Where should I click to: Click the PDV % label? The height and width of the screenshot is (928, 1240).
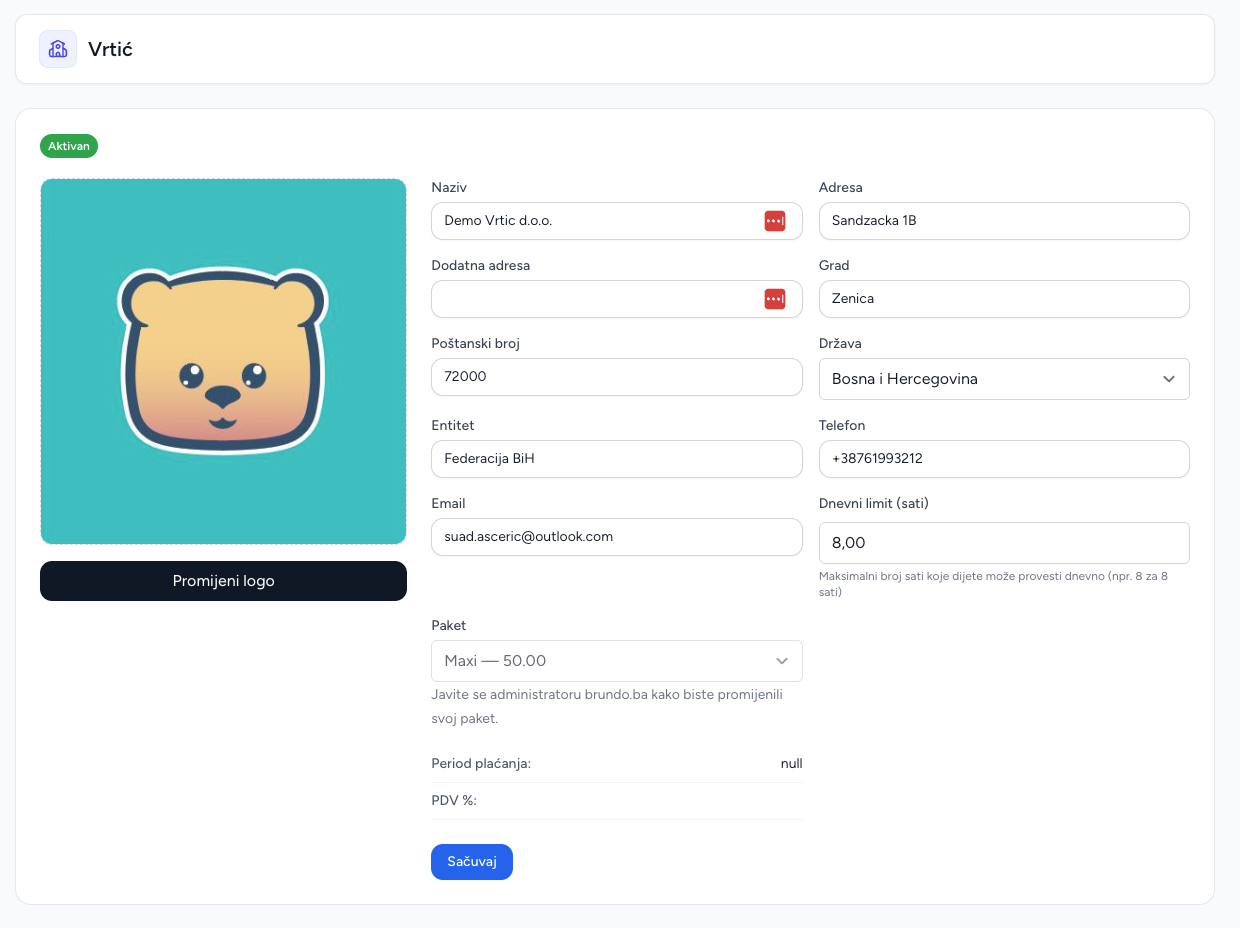454,800
